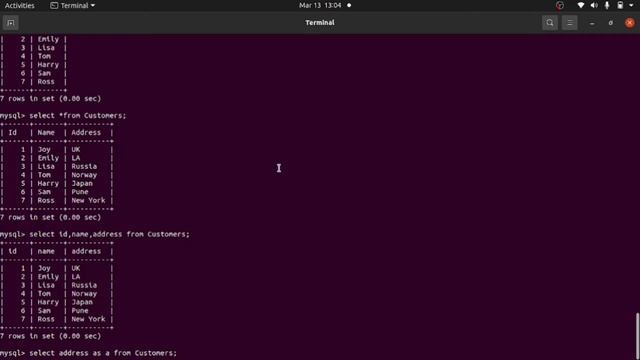Maximize the Terminal window
Viewport: 640px width, 360px height.
tap(611, 23)
